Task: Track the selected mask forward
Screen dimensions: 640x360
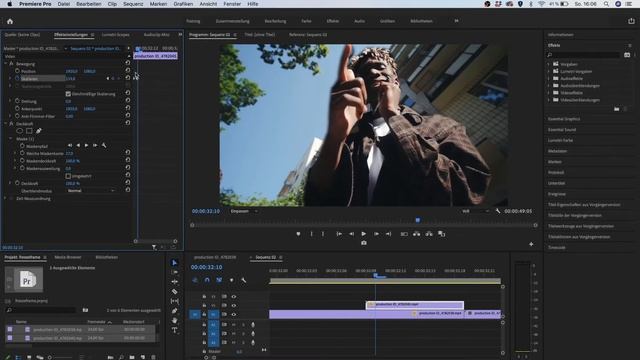Action: (87, 145)
